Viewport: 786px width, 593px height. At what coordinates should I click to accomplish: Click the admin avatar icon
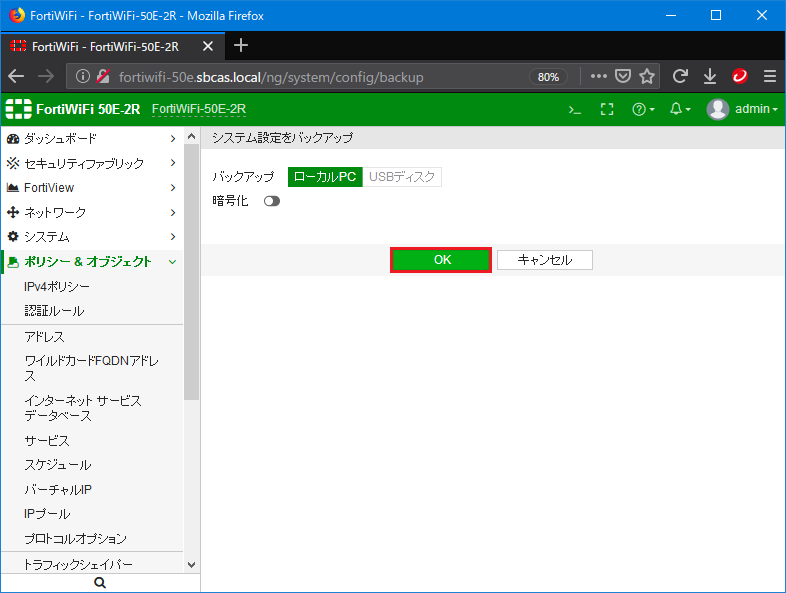click(x=717, y=109)
